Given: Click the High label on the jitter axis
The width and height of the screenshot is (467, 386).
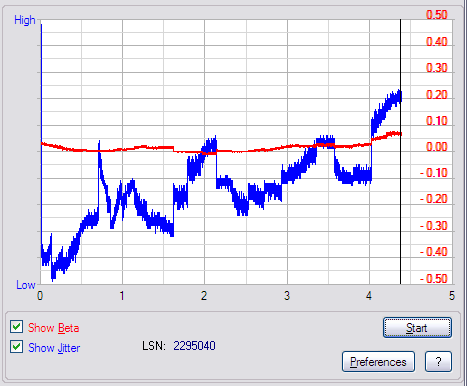Looking at the screenshot, I should pos(25,20).
